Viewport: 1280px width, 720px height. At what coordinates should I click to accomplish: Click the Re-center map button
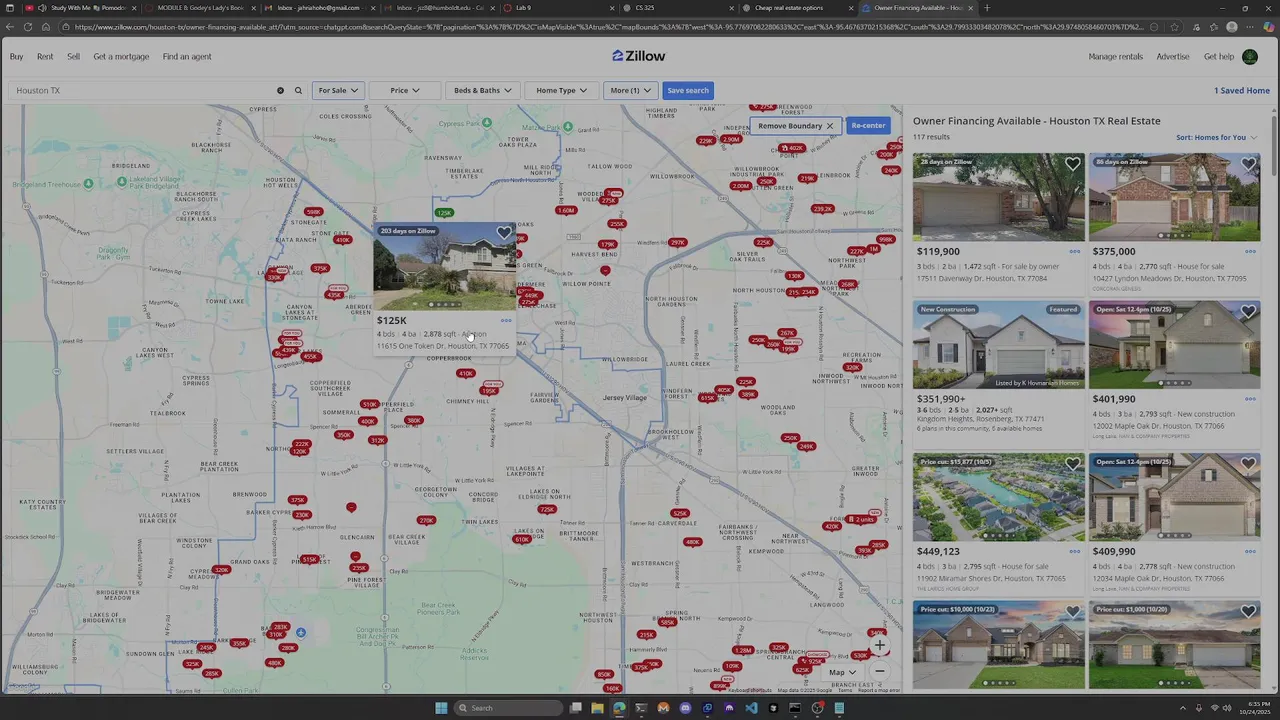click(x=868, y=126)
